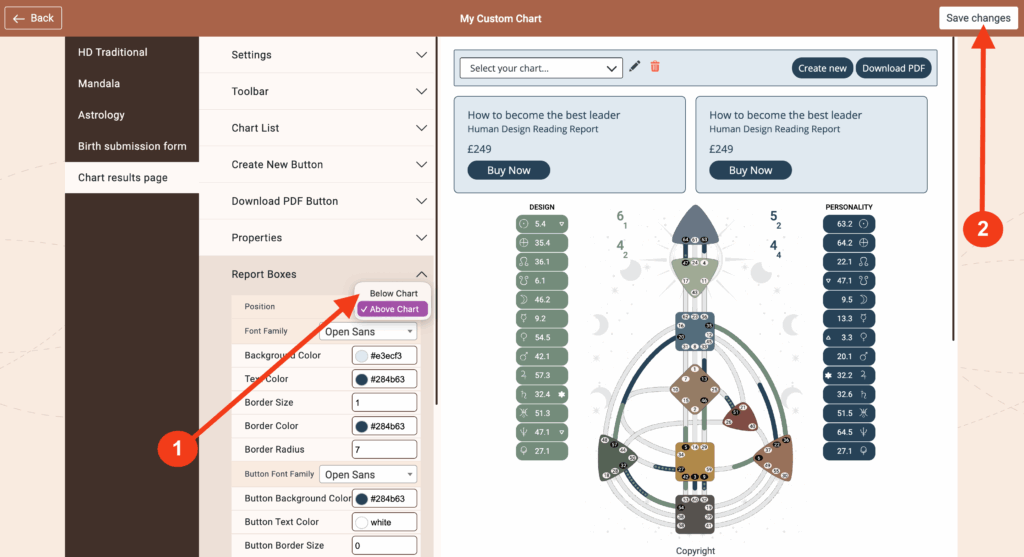Click the Moon symbol in Personality 9.5
The width and height of the screenshot is (1024, 557).
(865, 299)
